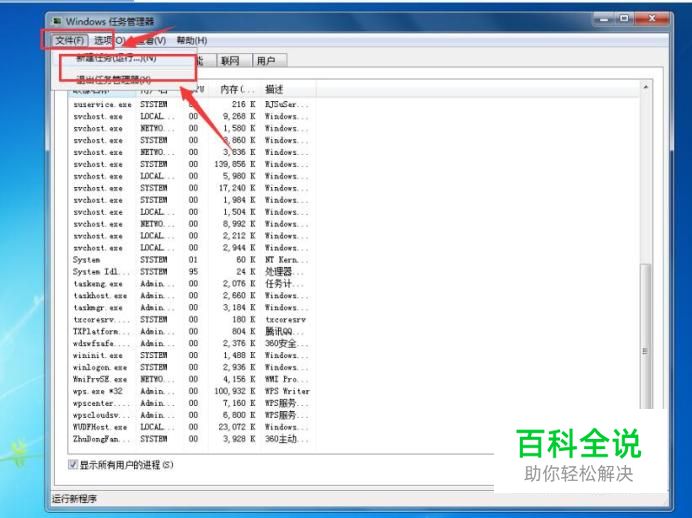Maximize the Task Manager window
The height and width of the screenshot is (518, 692).
(624, 19)
